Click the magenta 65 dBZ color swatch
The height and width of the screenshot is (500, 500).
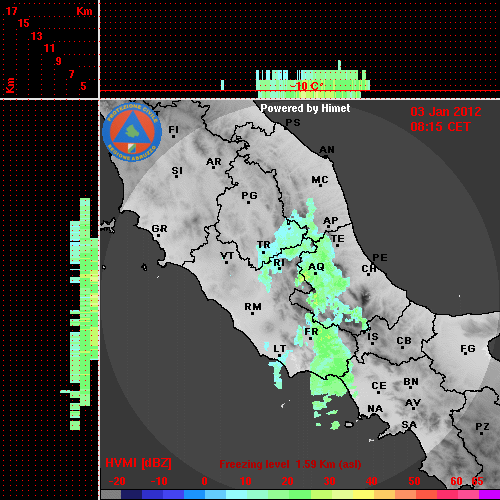pos(489,494)
